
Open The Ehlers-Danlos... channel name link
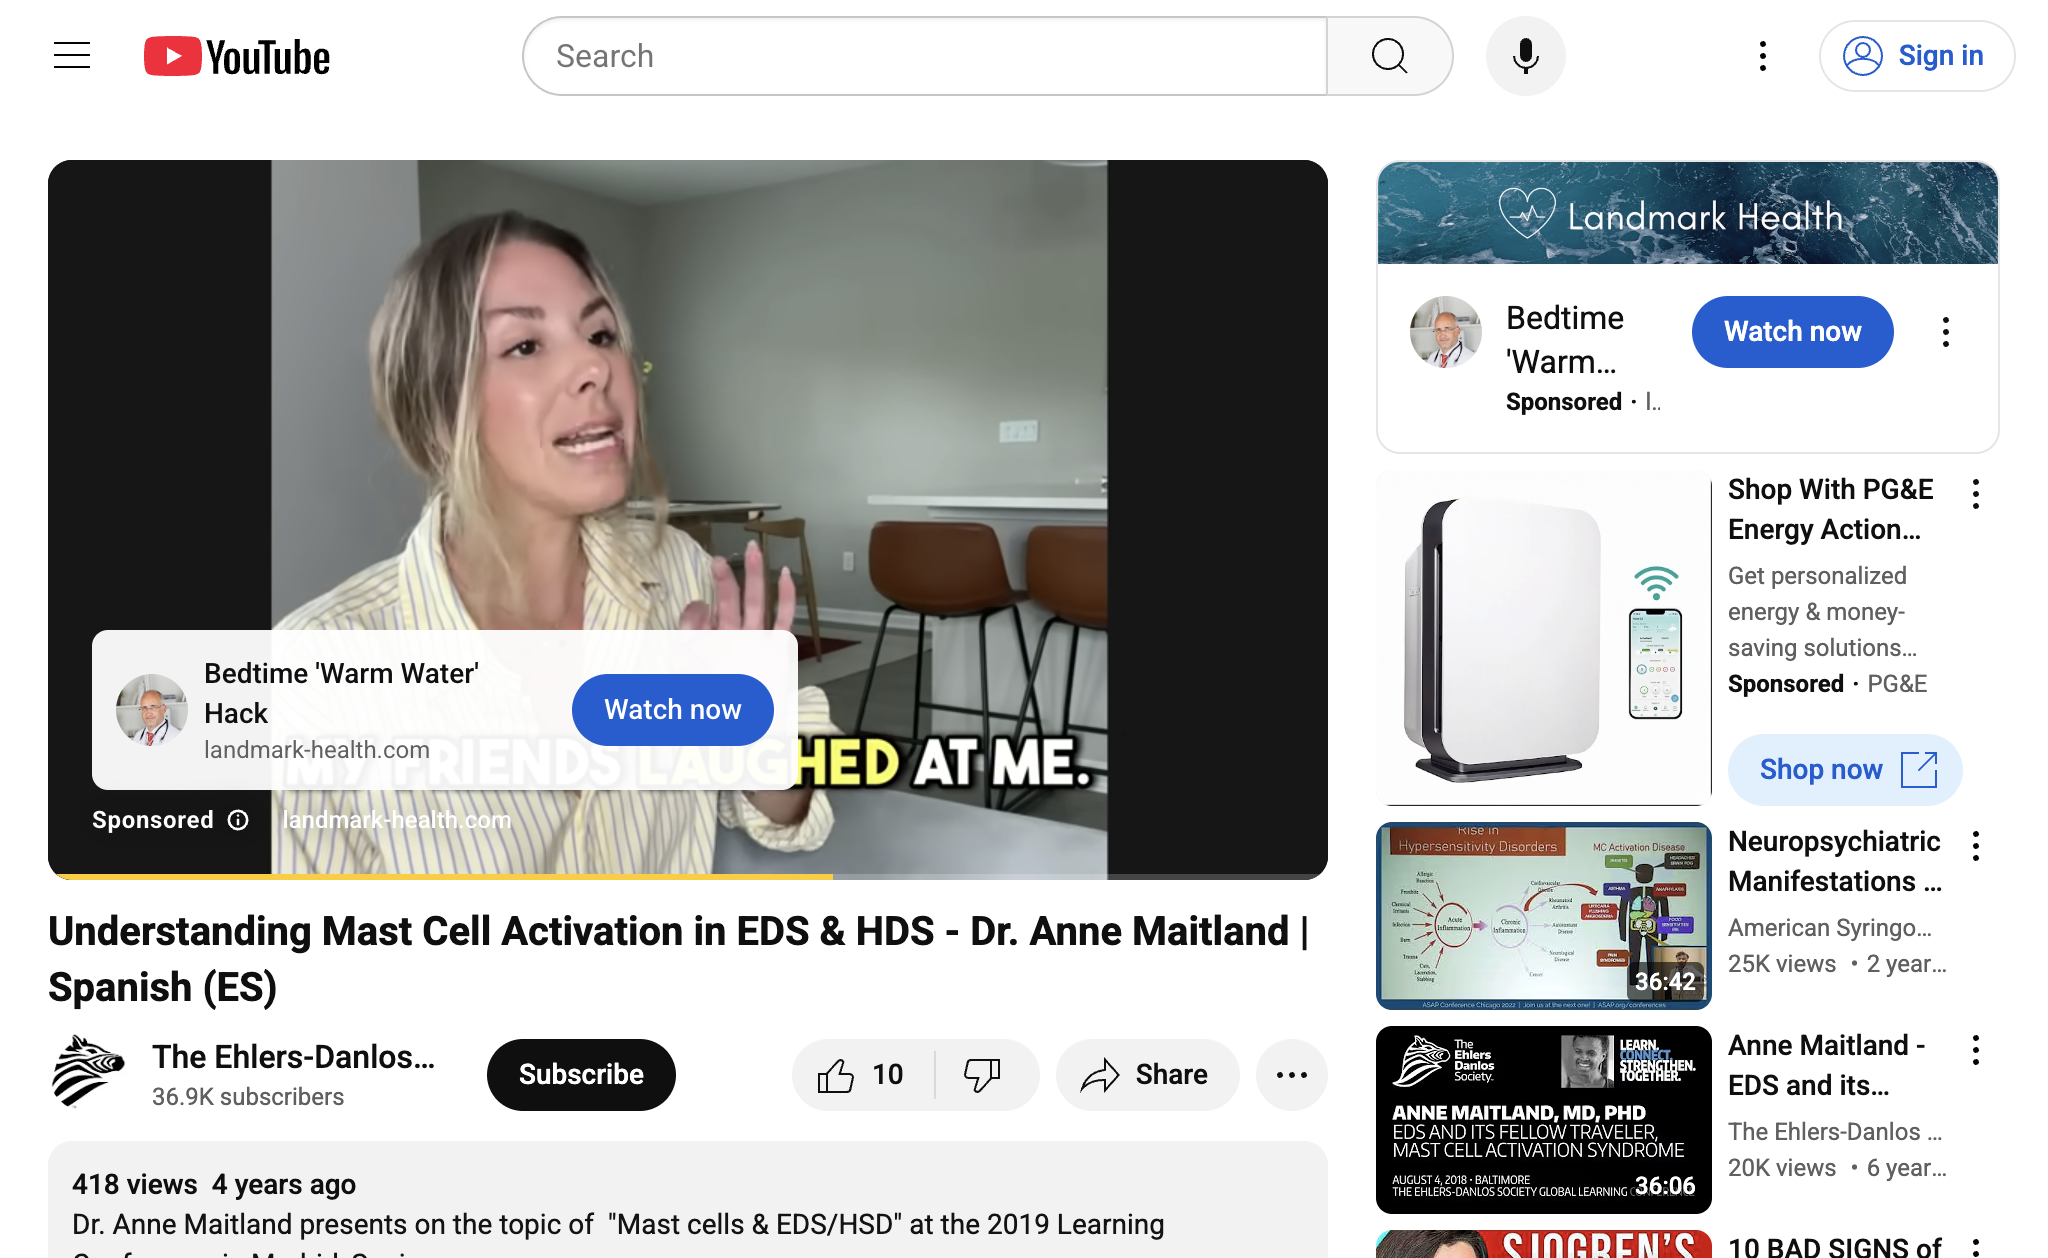(293, 1057)
